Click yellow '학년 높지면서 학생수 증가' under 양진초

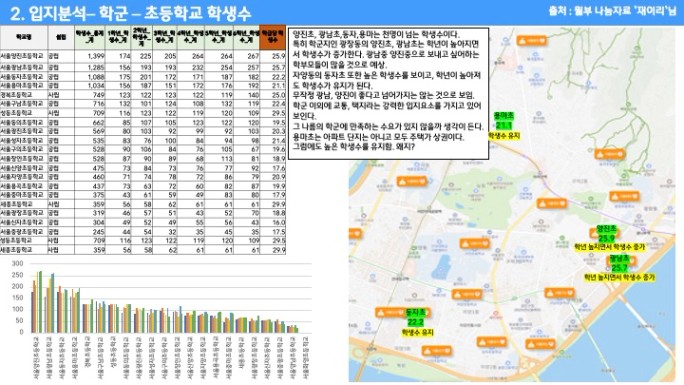pyautogui.click(x=609, y=247)
